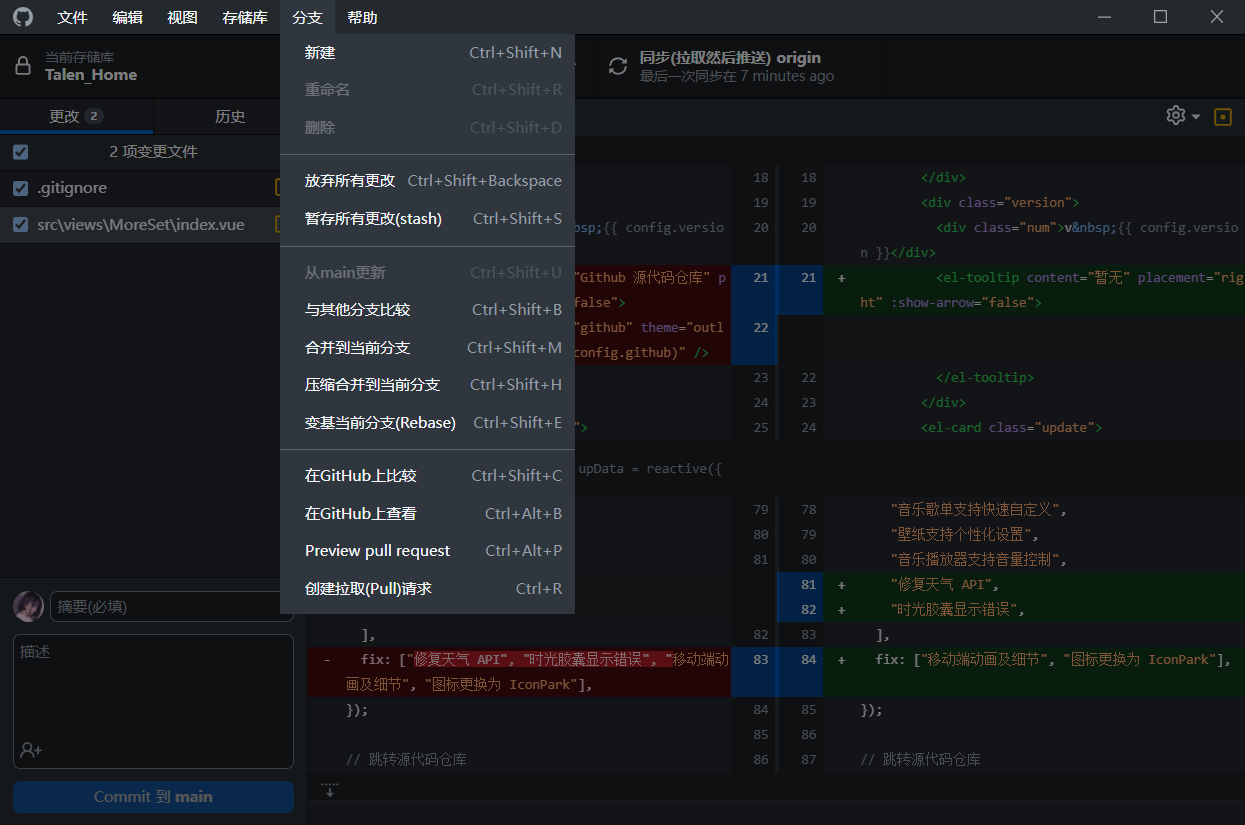Toggle the select-all changed files checkbox
The height and width of the screenshot is (825, 1245).
21,152
